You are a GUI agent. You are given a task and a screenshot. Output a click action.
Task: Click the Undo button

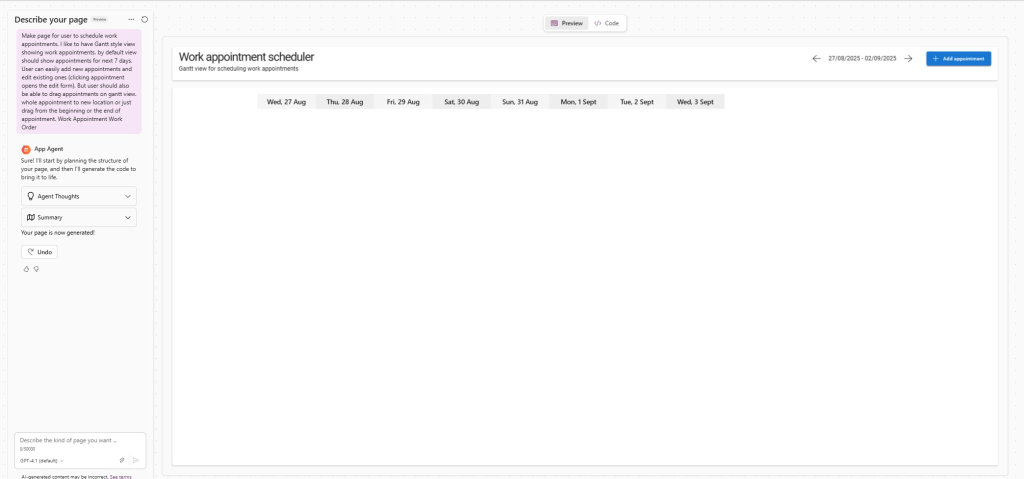(x=39, y=252)
